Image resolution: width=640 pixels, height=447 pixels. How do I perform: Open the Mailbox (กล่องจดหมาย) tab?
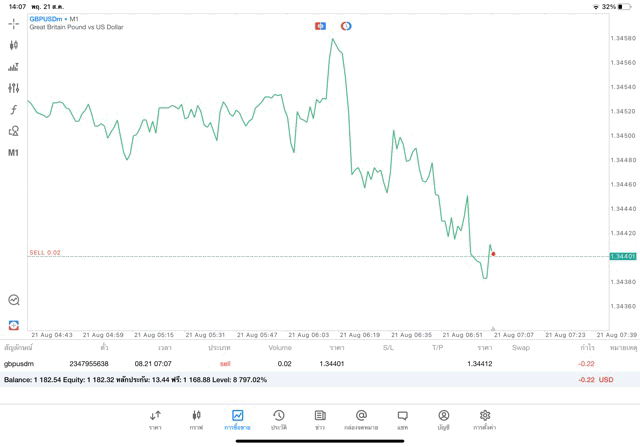(361, 420)
